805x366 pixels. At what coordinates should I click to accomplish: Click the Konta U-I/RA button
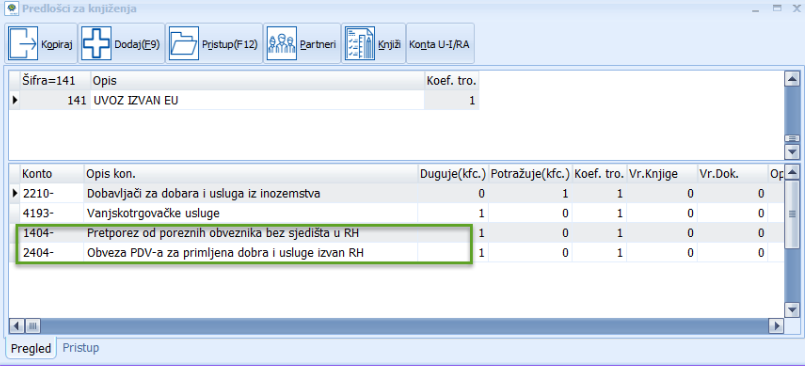pos(440,44)
